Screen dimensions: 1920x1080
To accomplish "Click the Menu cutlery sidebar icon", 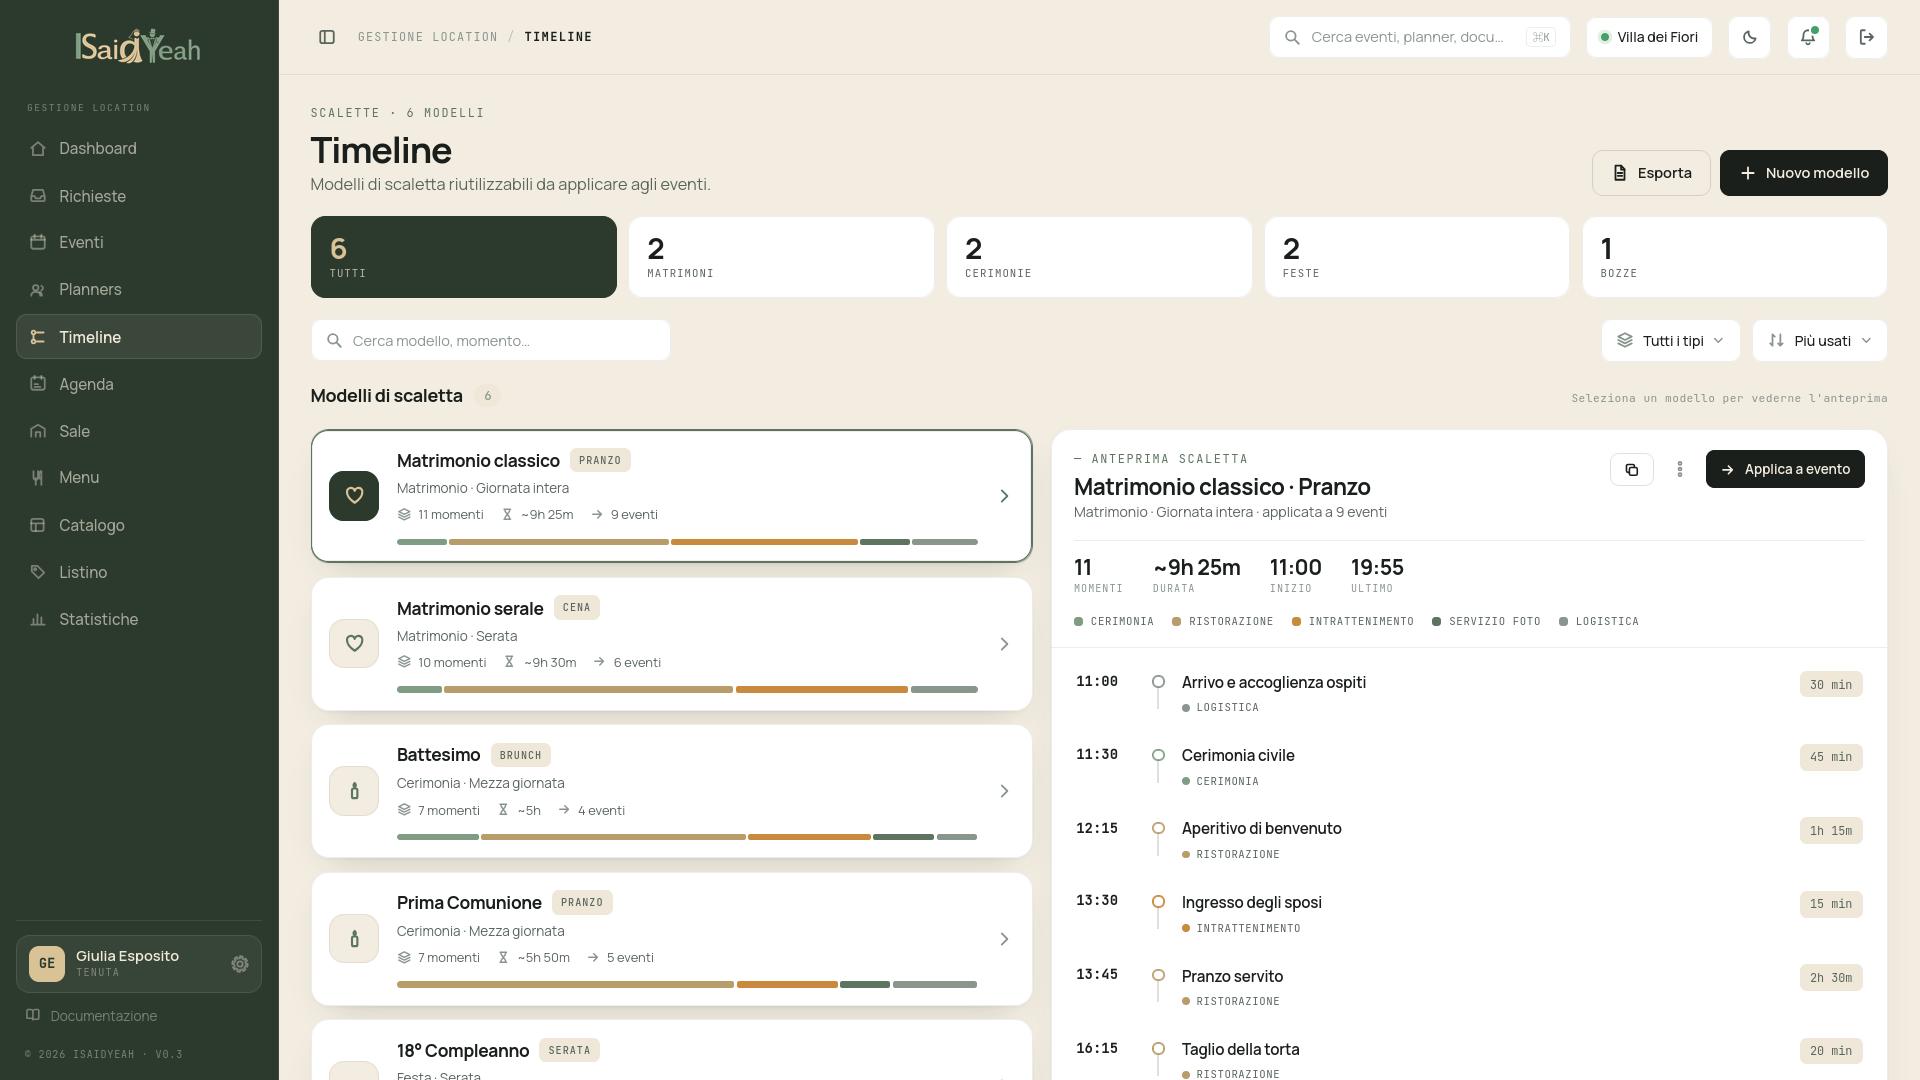I will [38, 478].
